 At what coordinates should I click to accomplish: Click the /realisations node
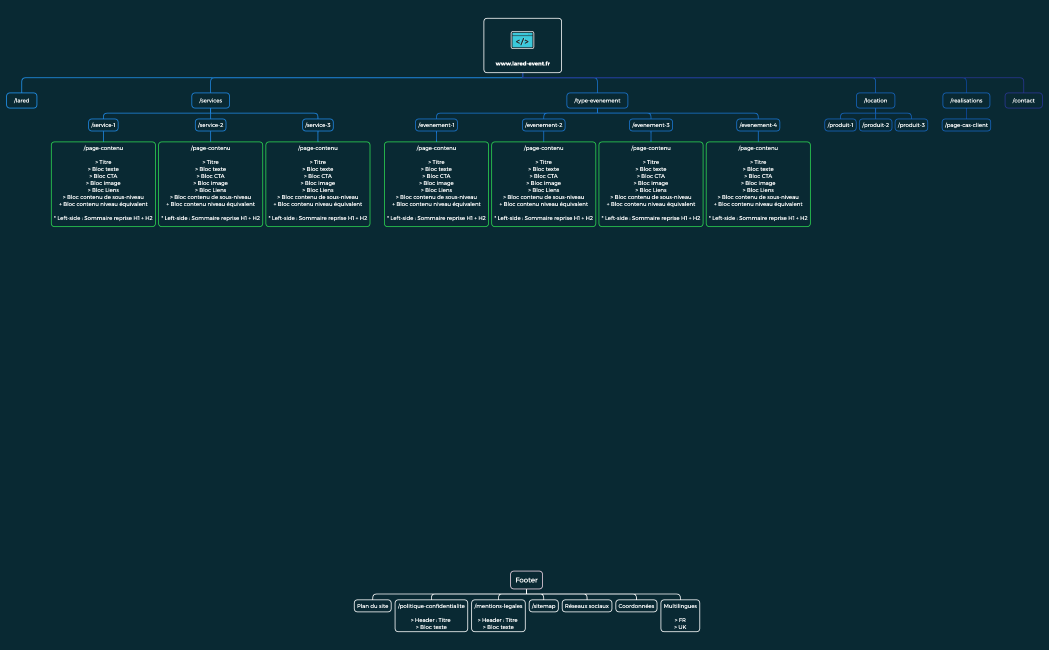(x=966, y=100)
